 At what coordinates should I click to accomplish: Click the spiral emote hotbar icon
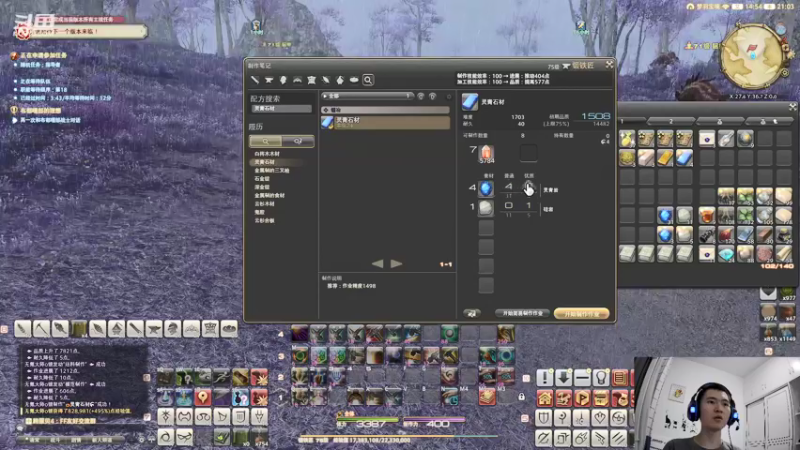coord(165,437)
